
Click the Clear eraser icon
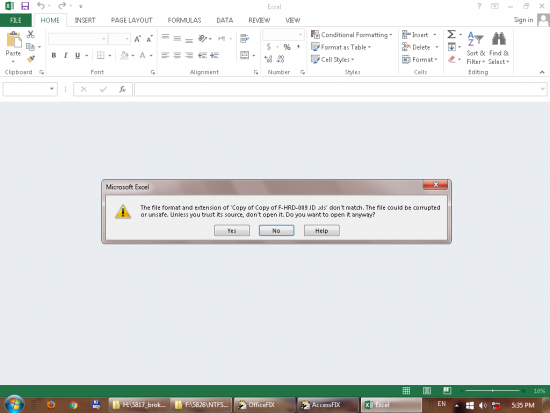pos(452,59)
